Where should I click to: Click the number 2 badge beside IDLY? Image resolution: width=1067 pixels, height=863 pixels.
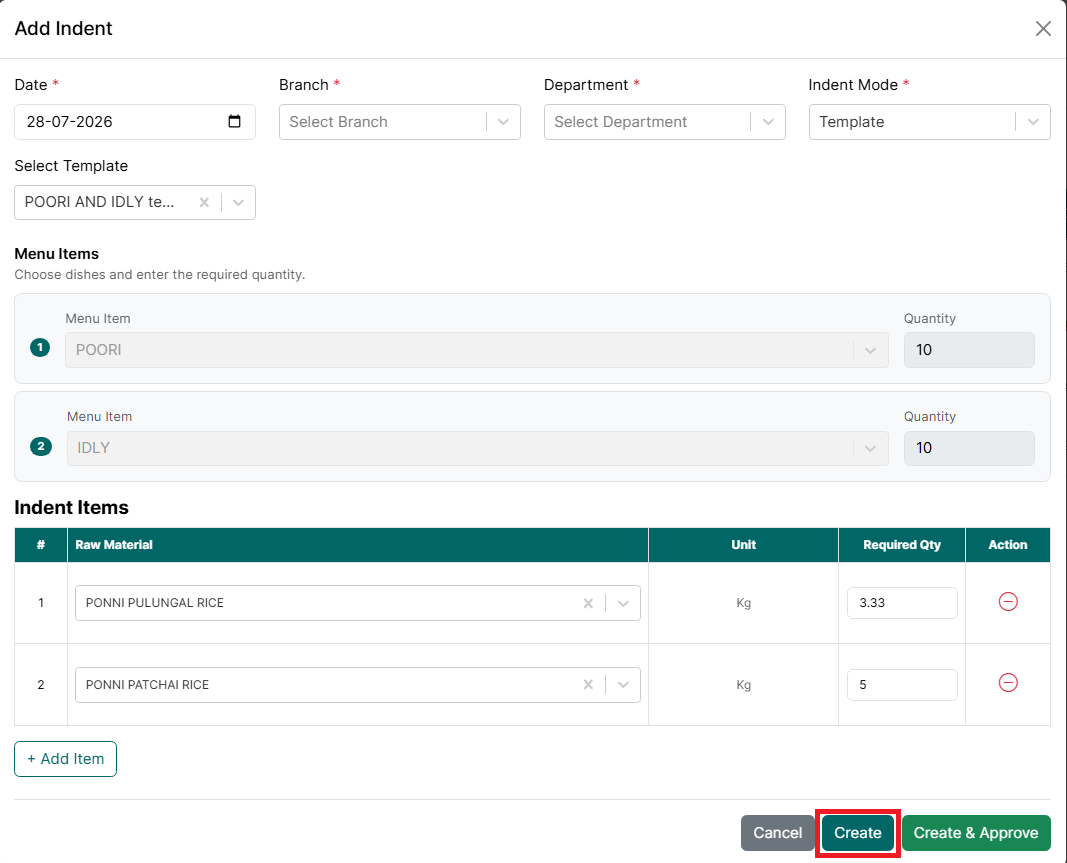point(41,446)
